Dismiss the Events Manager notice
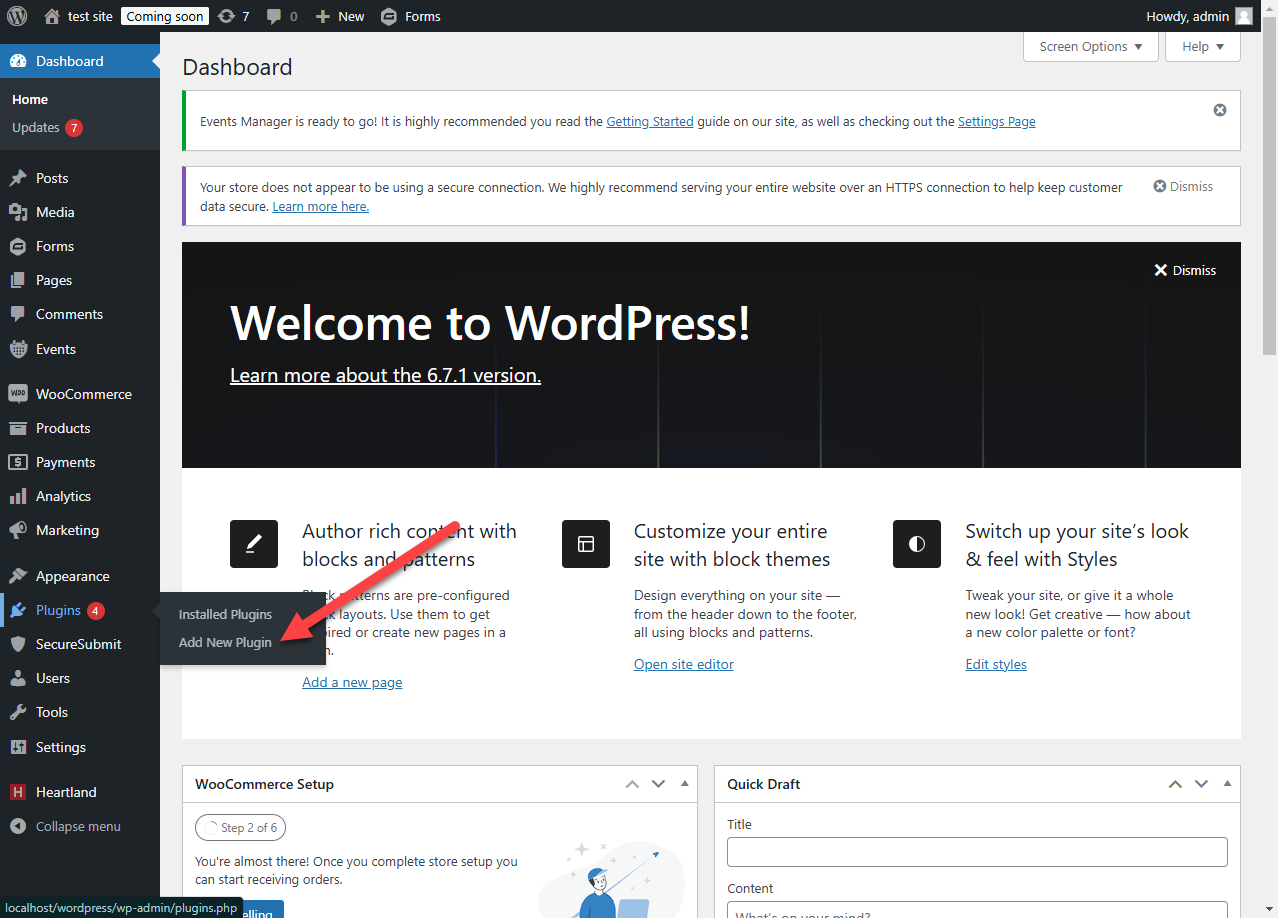The height and width of the screenshot is (918, 1278). pyautogui.click(x=1220, y=110)
